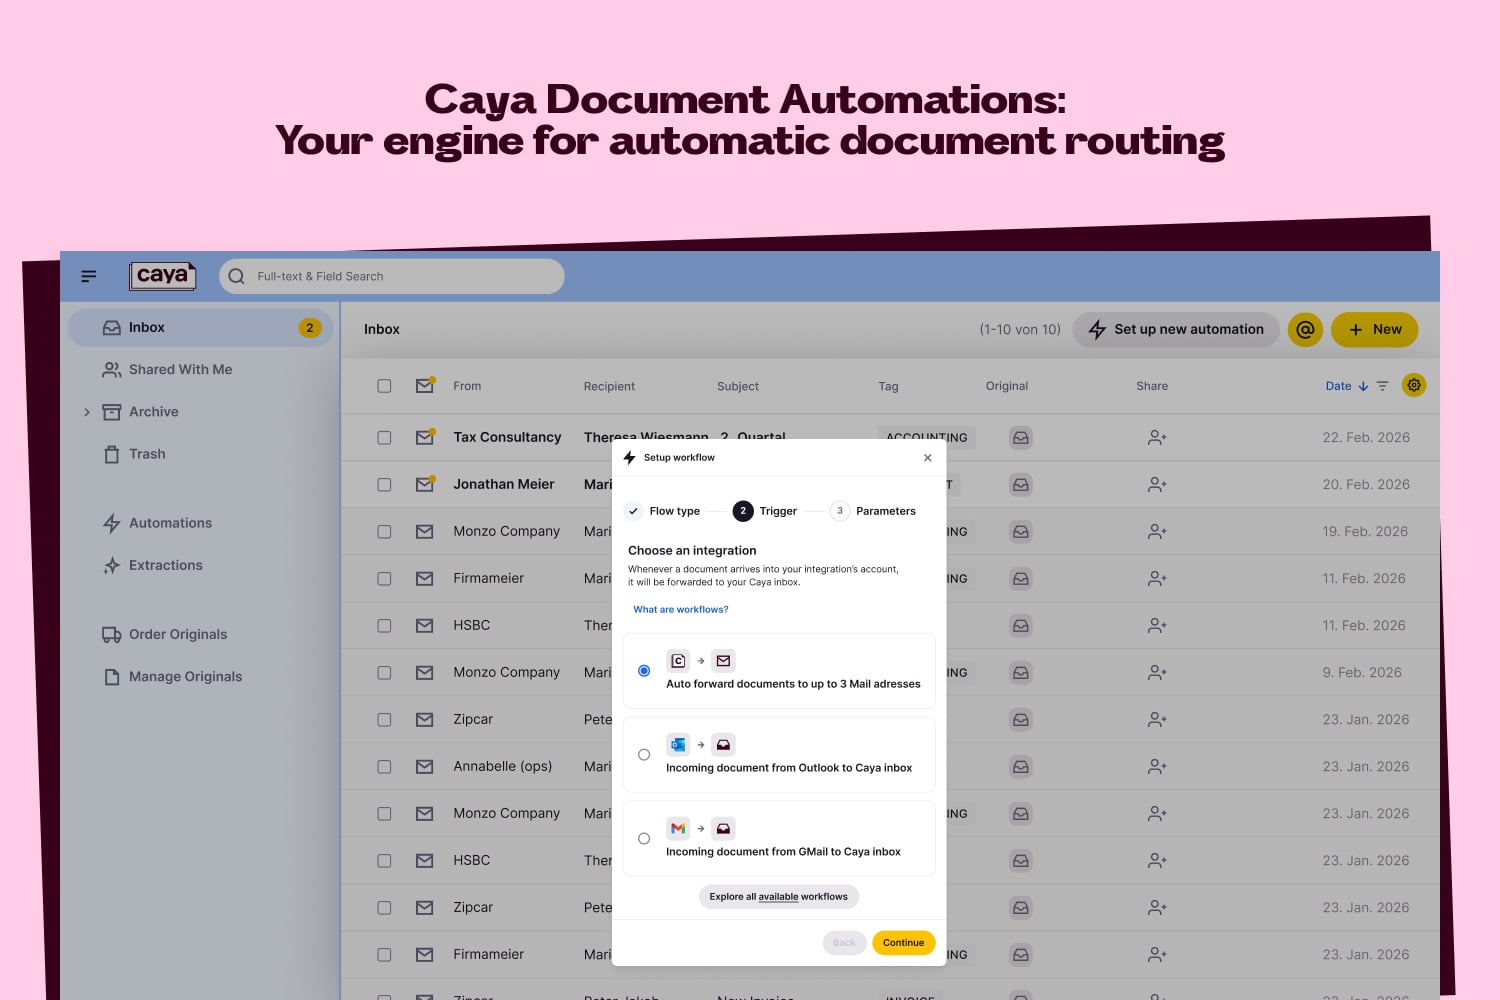
Task: Open the What are workflows? link
Action: tap(681, 610)
